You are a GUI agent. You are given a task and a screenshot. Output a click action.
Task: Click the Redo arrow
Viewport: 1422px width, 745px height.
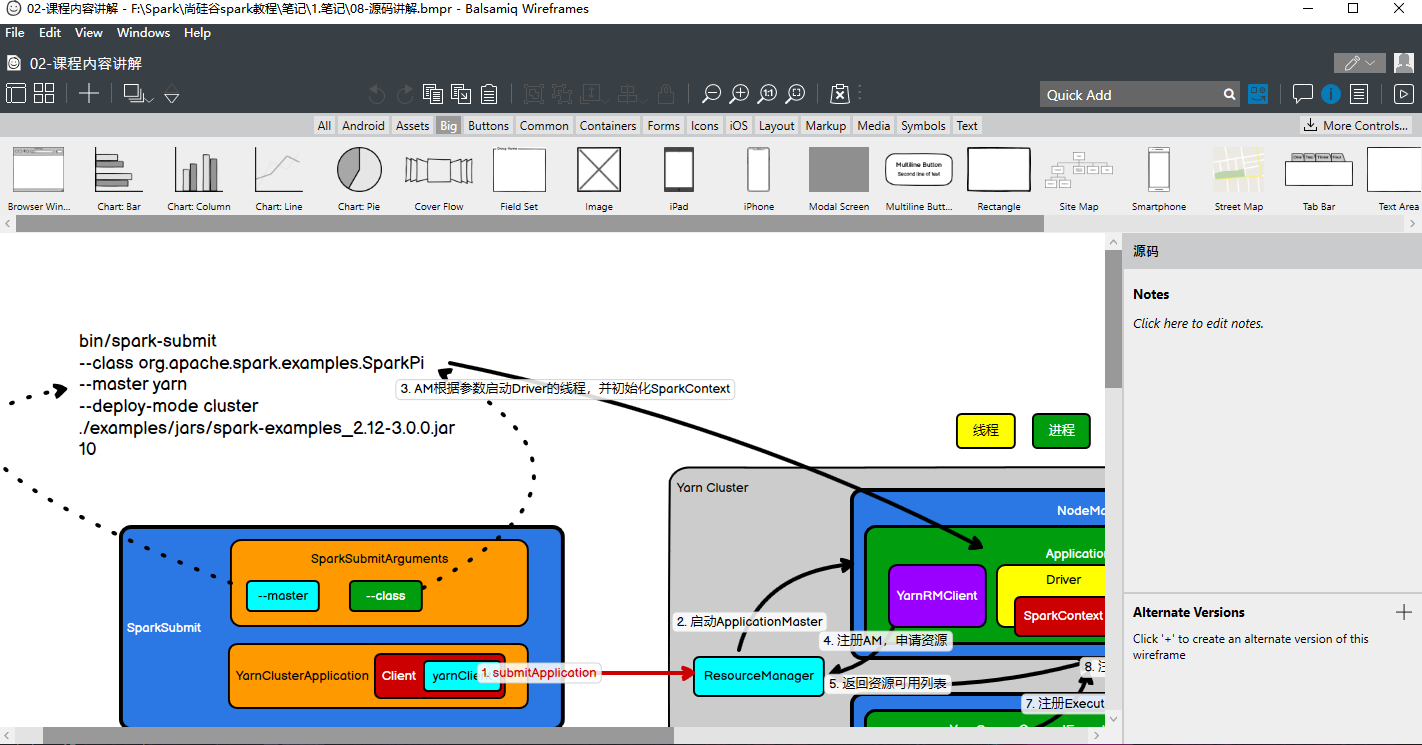click(405, 94)
